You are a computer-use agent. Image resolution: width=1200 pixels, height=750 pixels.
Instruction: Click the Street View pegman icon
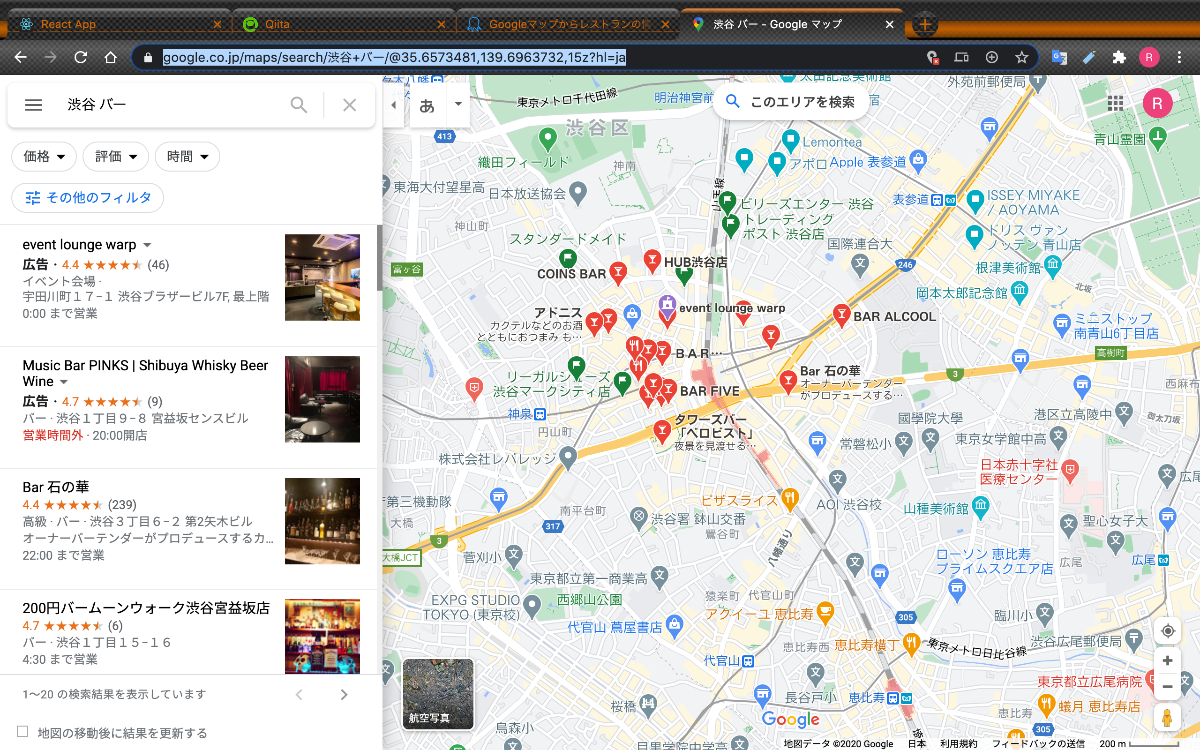(1166, 718)
